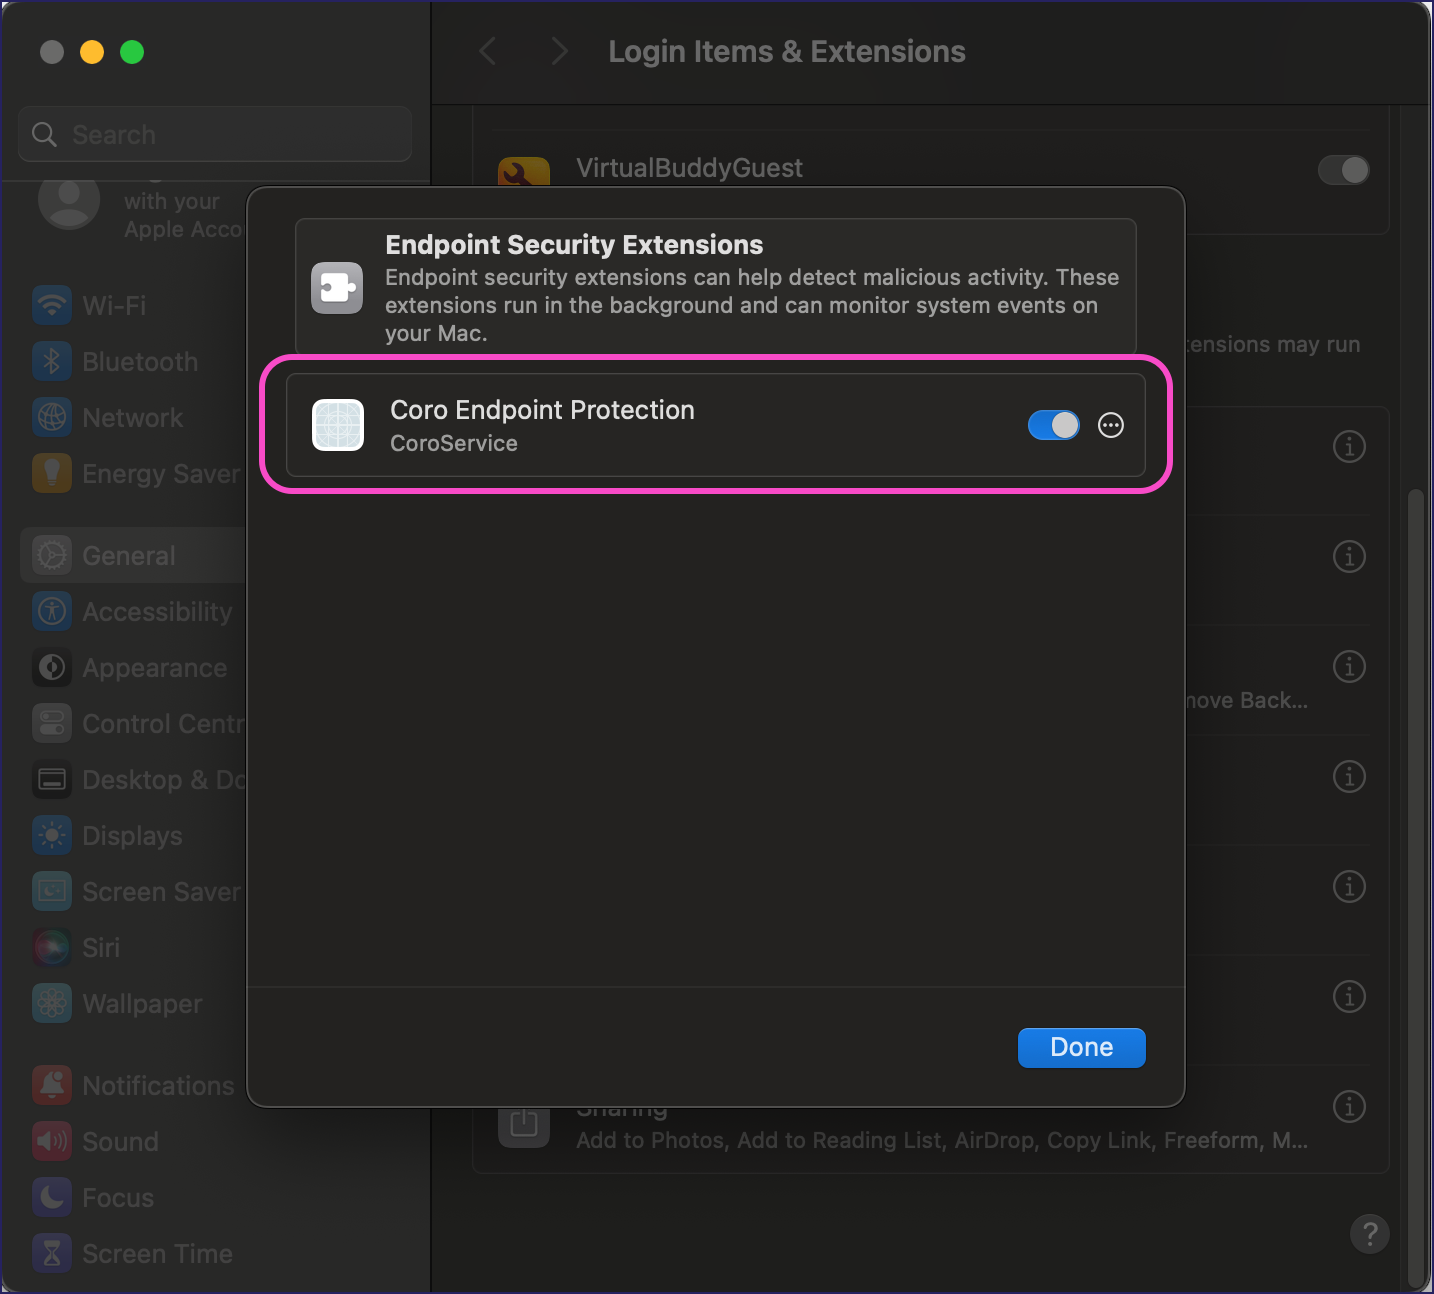Select Network in the sidebar
This screenshot has height=1294, width=1434.
130,417
